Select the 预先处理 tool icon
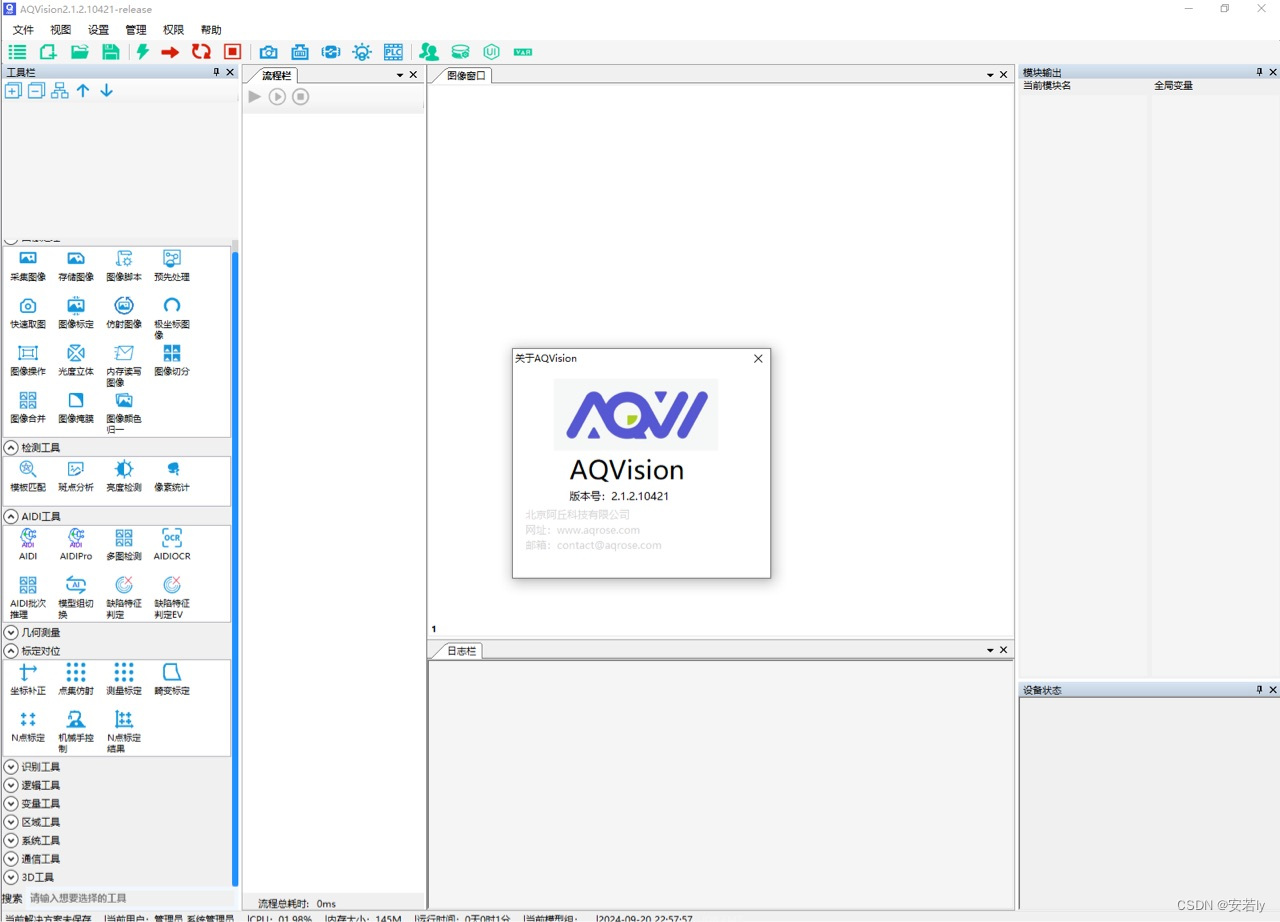The height and width of the screenshot is (922, 1280). pos(172,259)
